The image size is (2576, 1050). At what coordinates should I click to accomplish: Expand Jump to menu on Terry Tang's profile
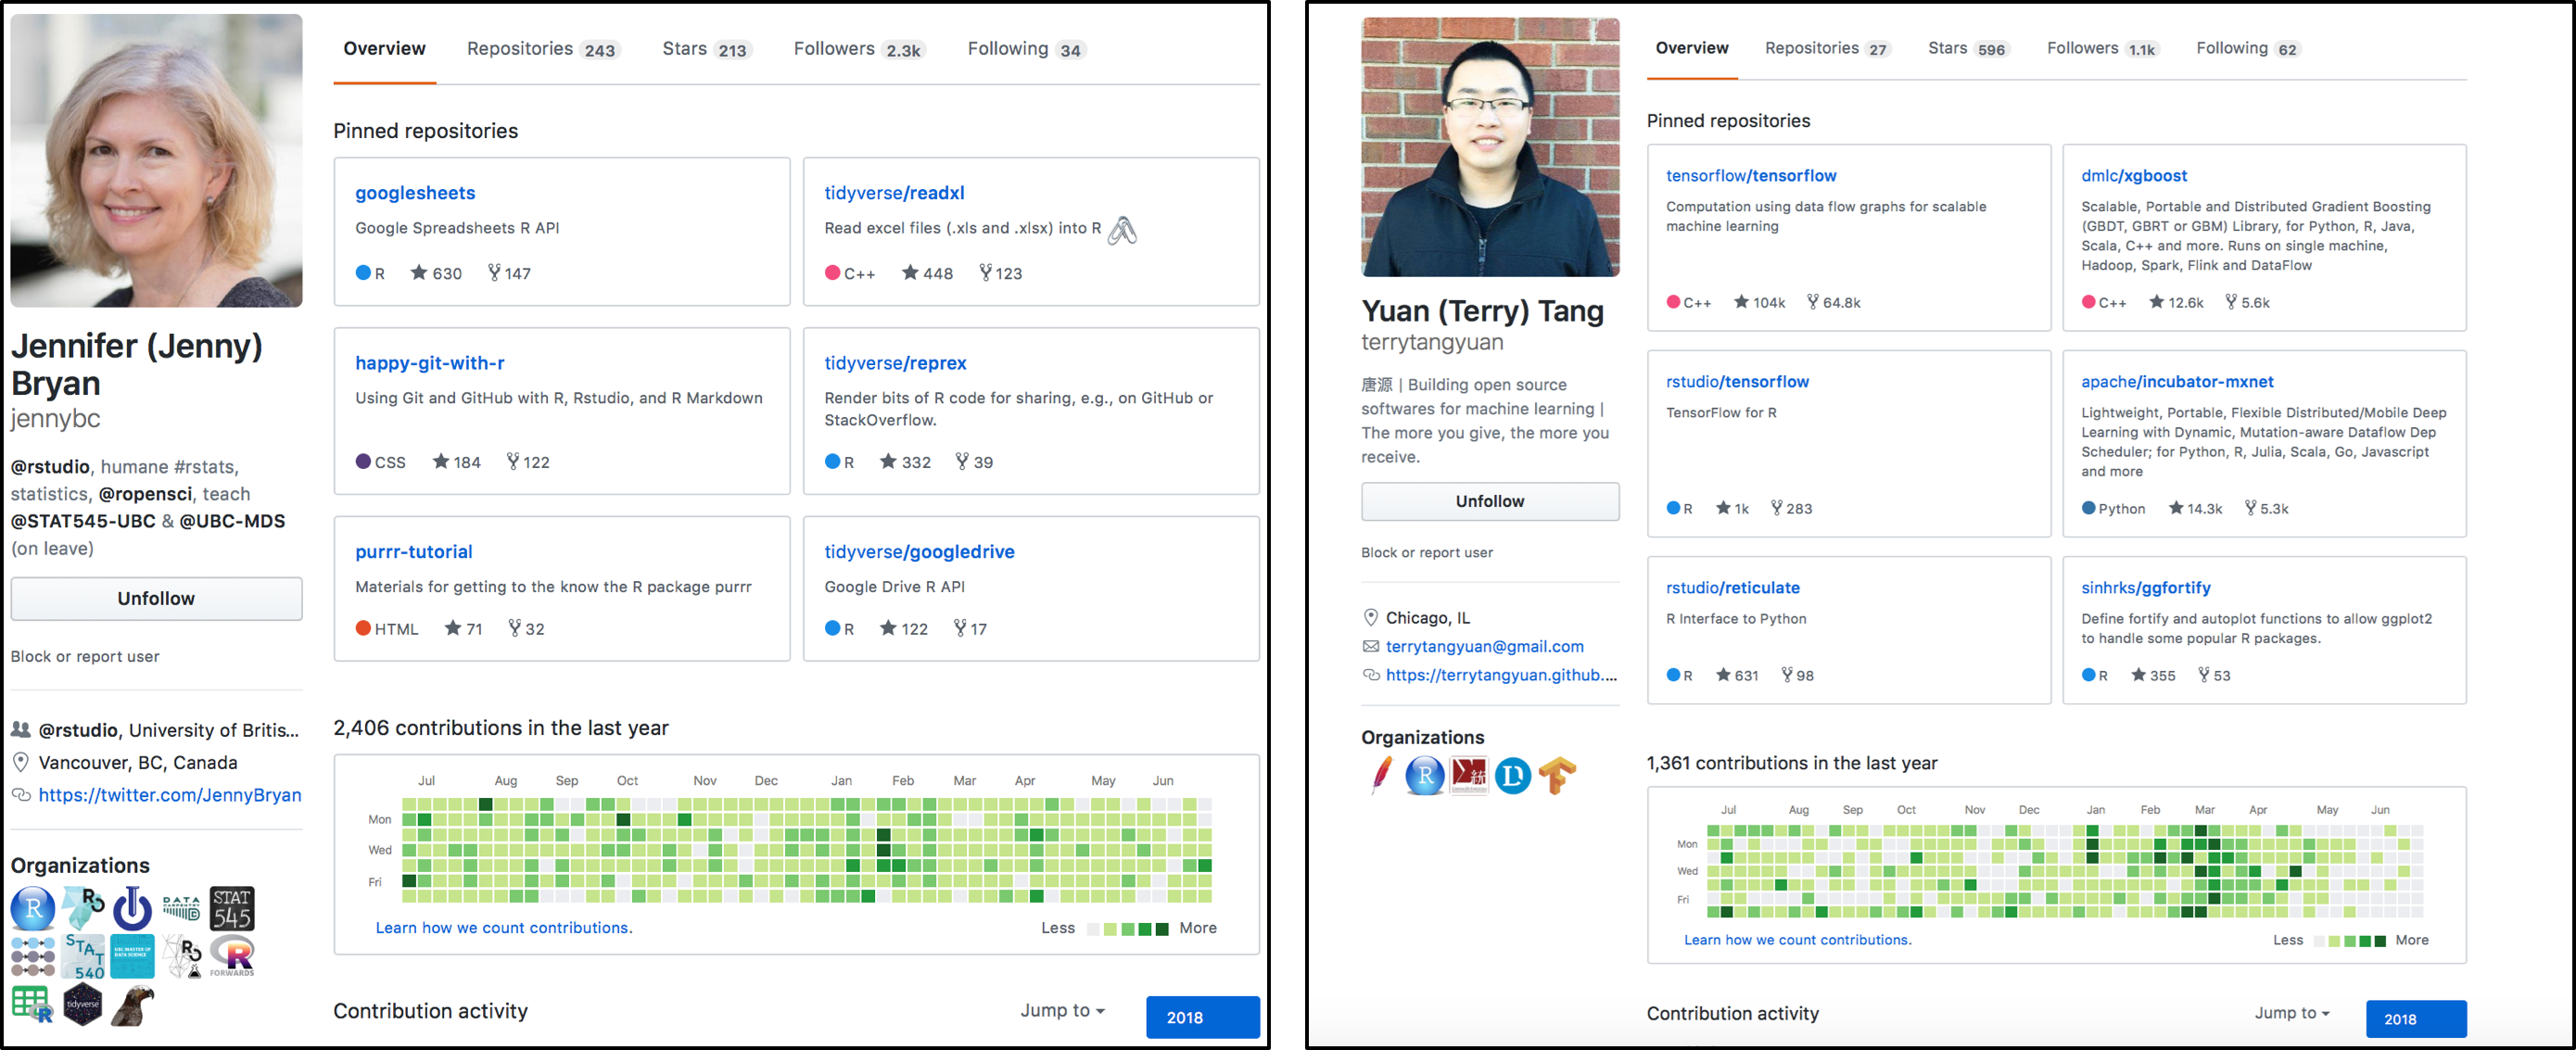point(2292,1012)
